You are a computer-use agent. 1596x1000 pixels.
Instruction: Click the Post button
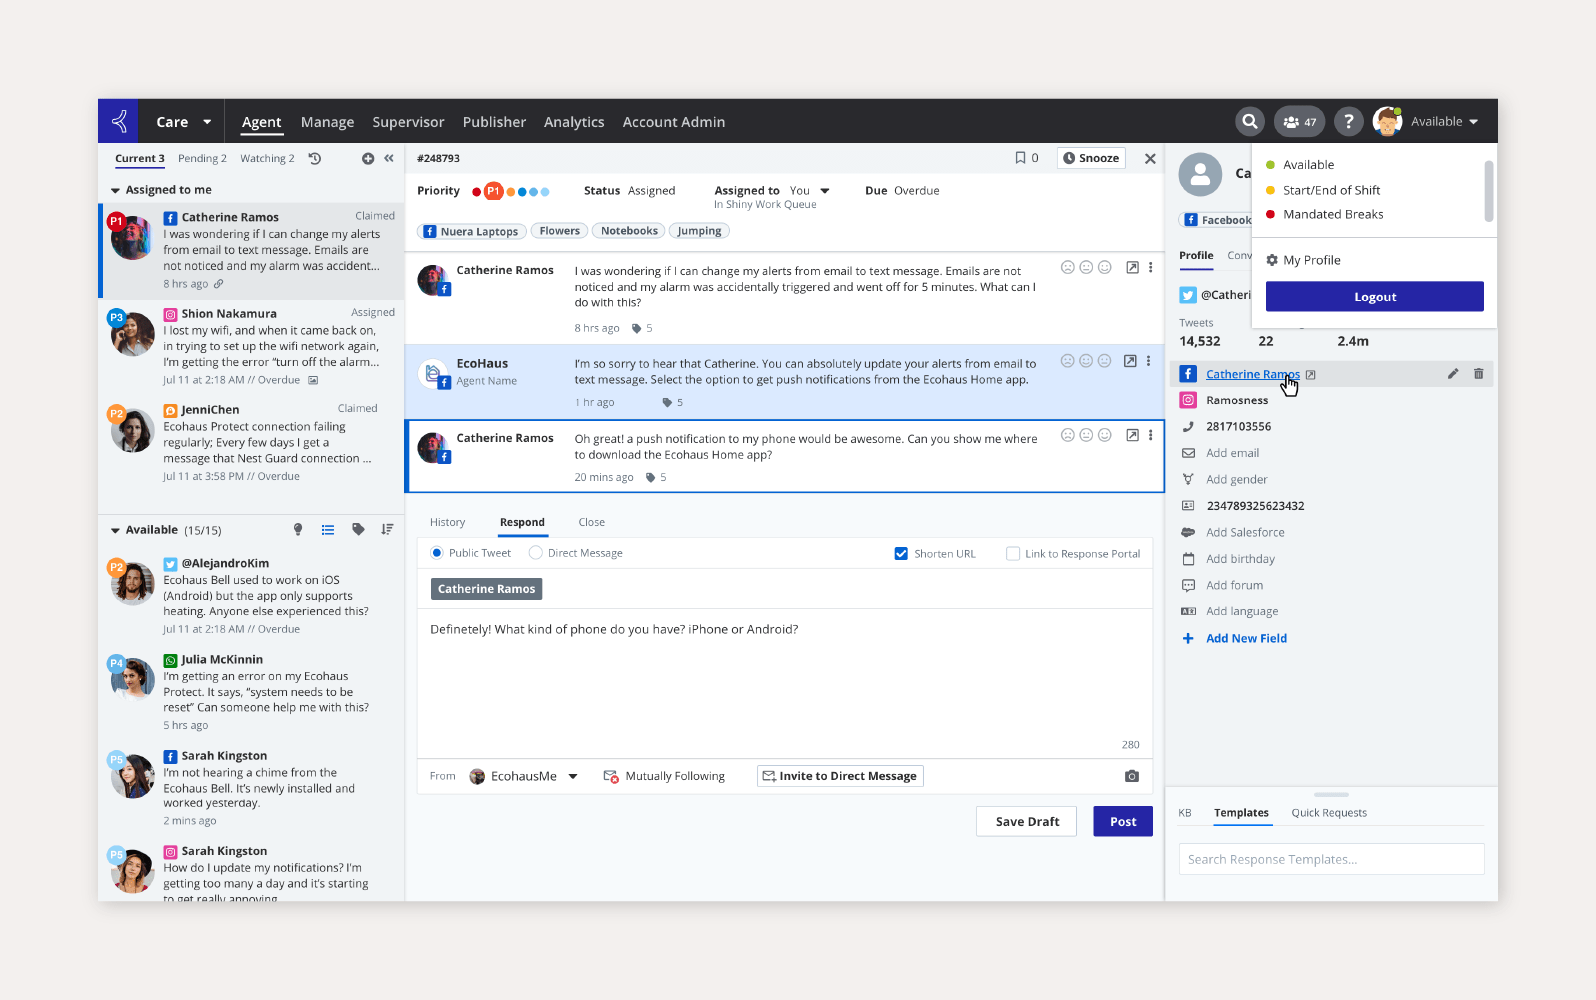(1122, 821)
